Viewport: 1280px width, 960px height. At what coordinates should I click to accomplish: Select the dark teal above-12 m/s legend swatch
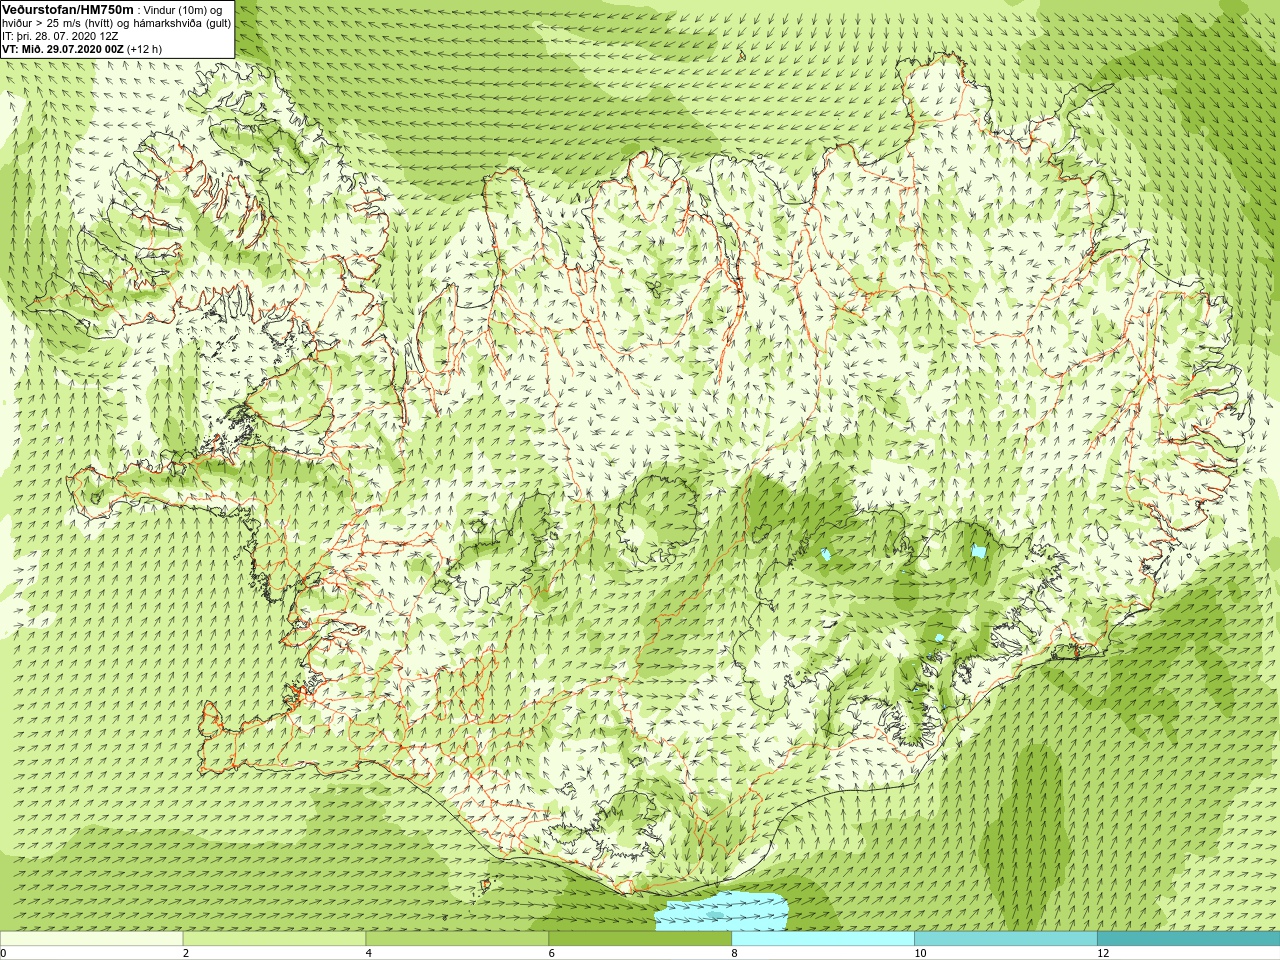[x=1188, y=939]
